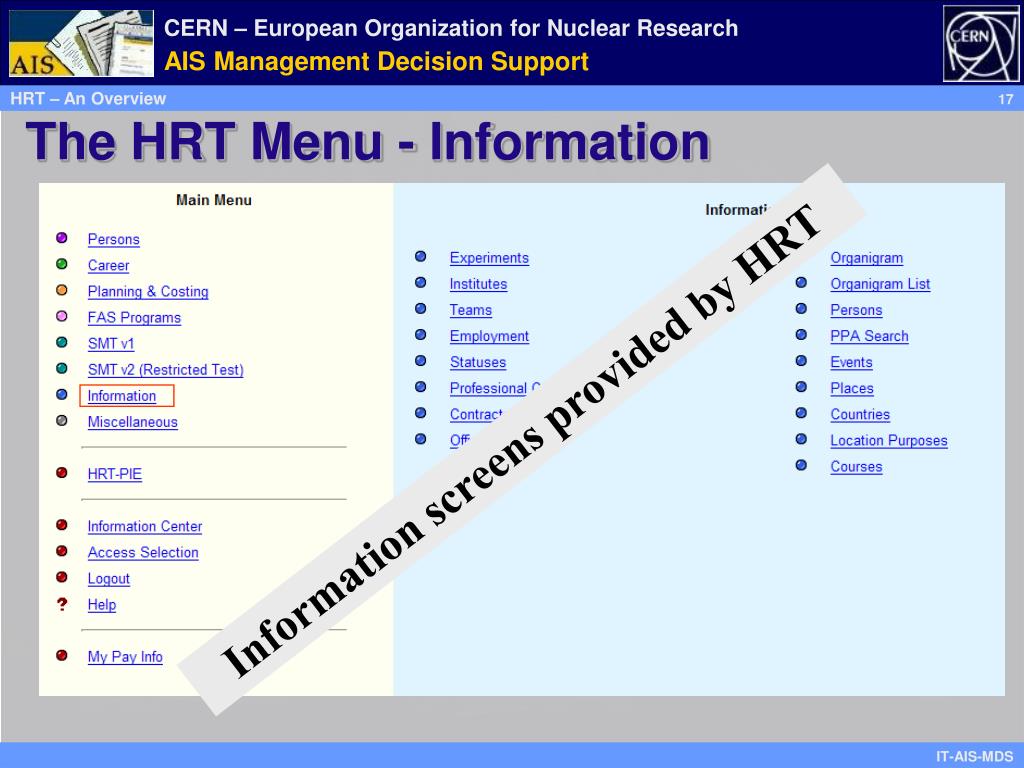The image size is (1024, 768).
Task: Open the Statuses link
Action: coord(478,363)
